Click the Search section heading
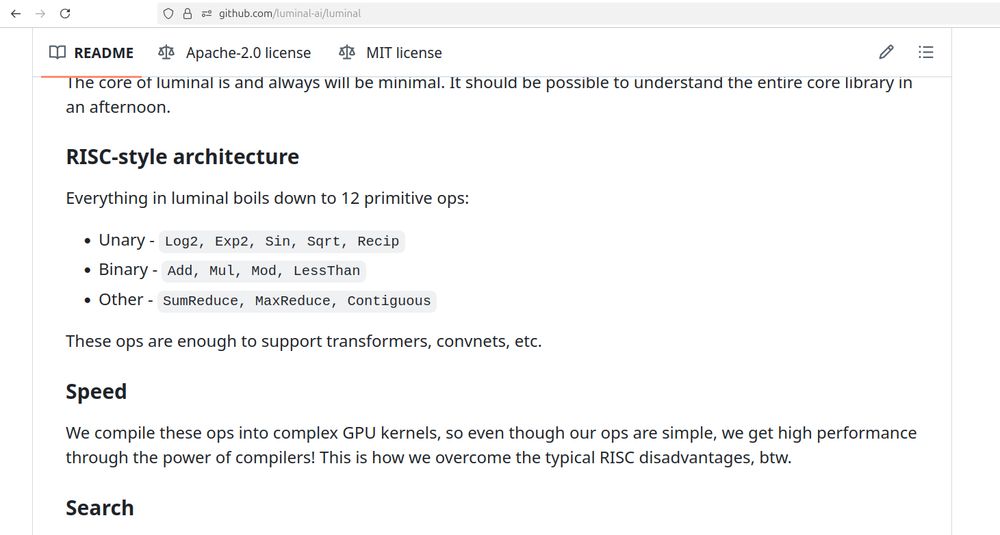 [99, 508]
